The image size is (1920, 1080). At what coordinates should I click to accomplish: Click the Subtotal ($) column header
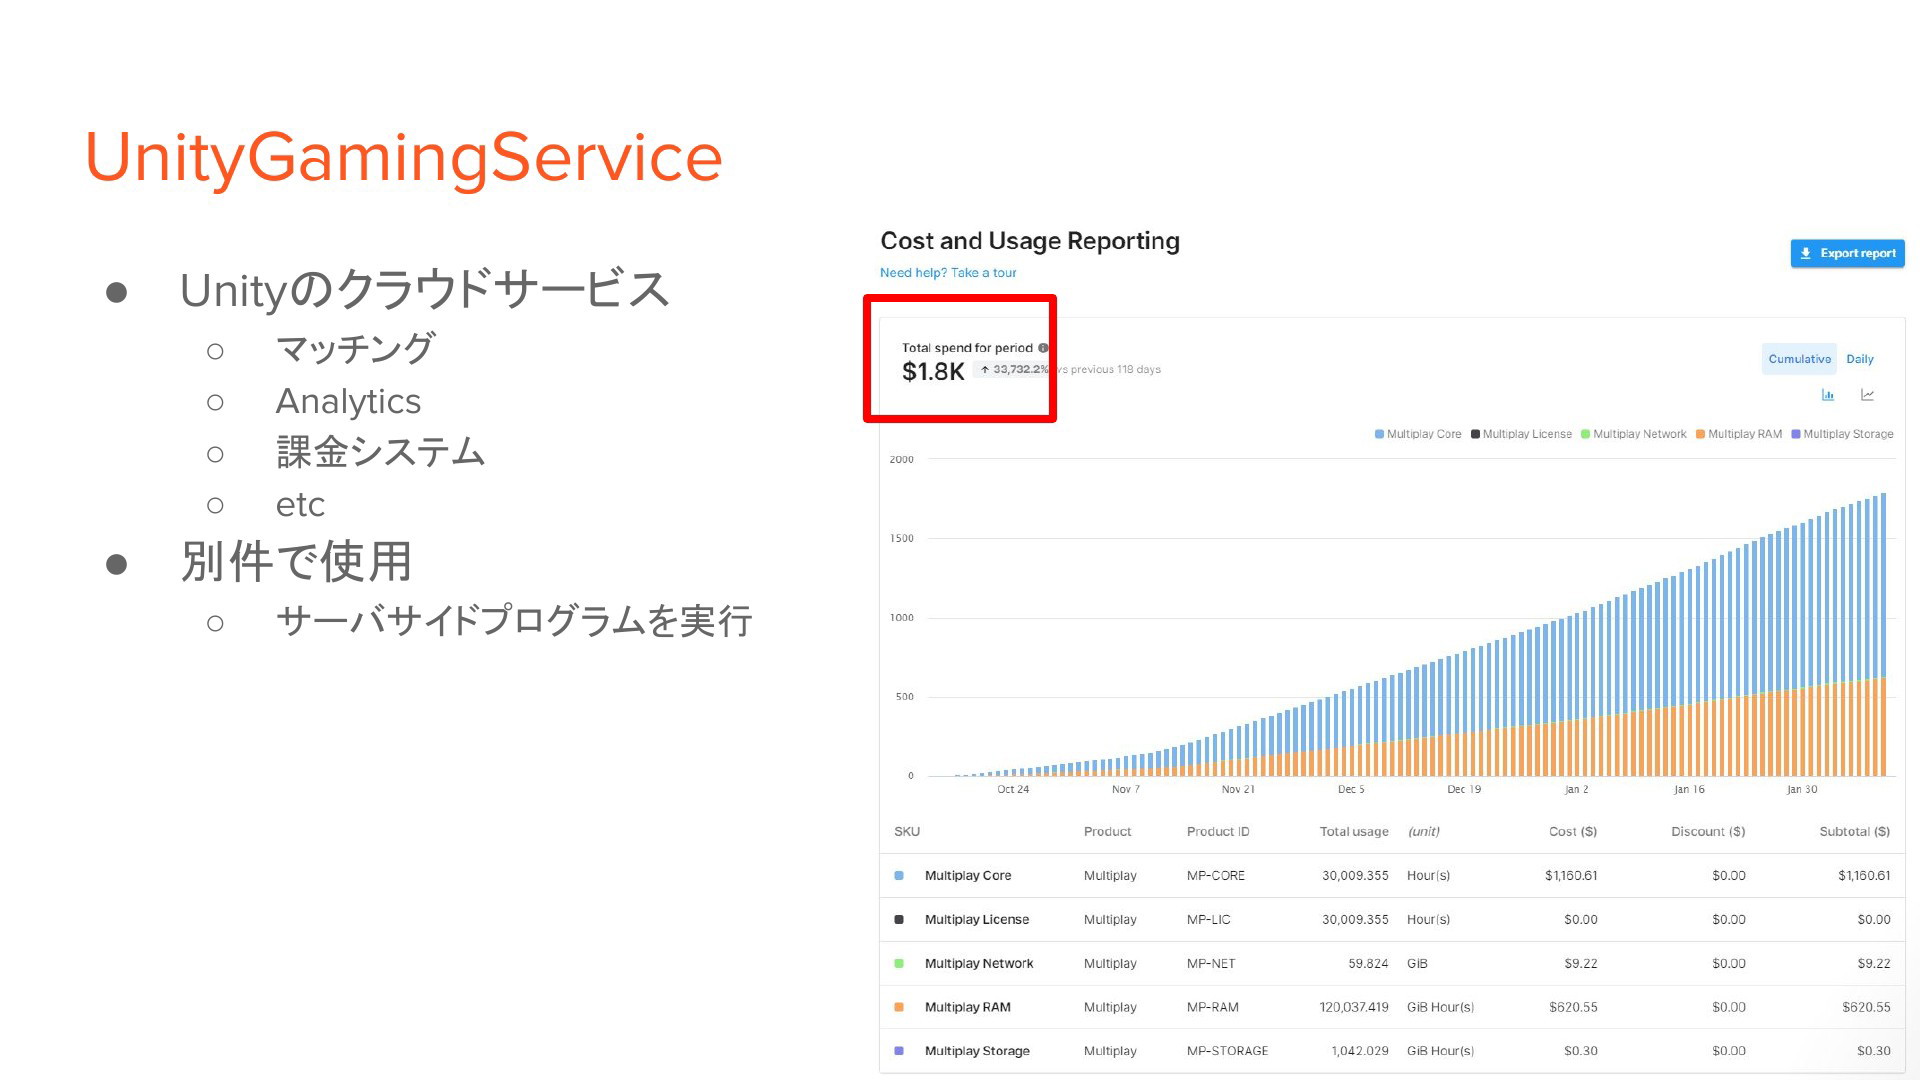click(1855, 832)
